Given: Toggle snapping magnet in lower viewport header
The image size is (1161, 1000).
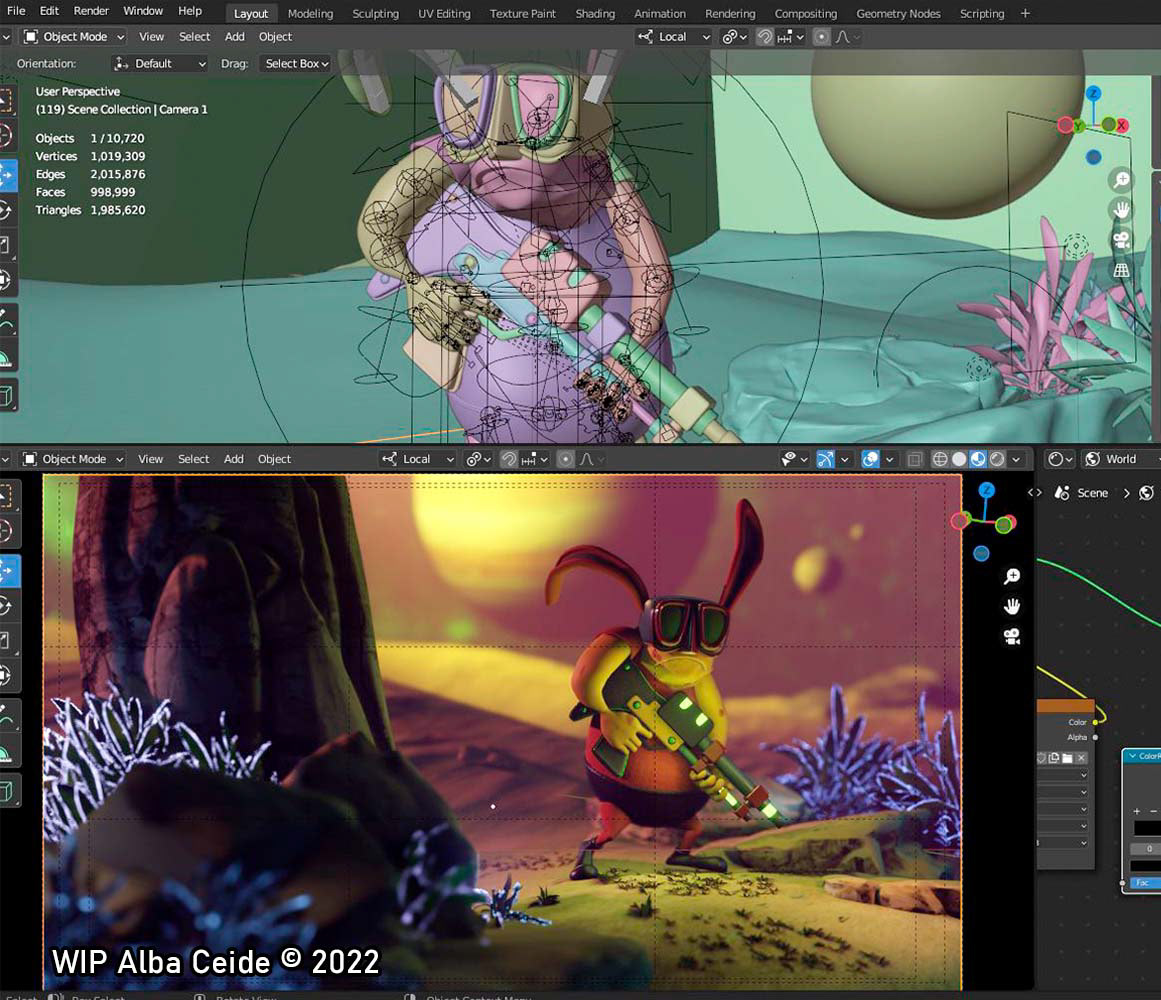Looking at the screenshot, I should point(509,460).
